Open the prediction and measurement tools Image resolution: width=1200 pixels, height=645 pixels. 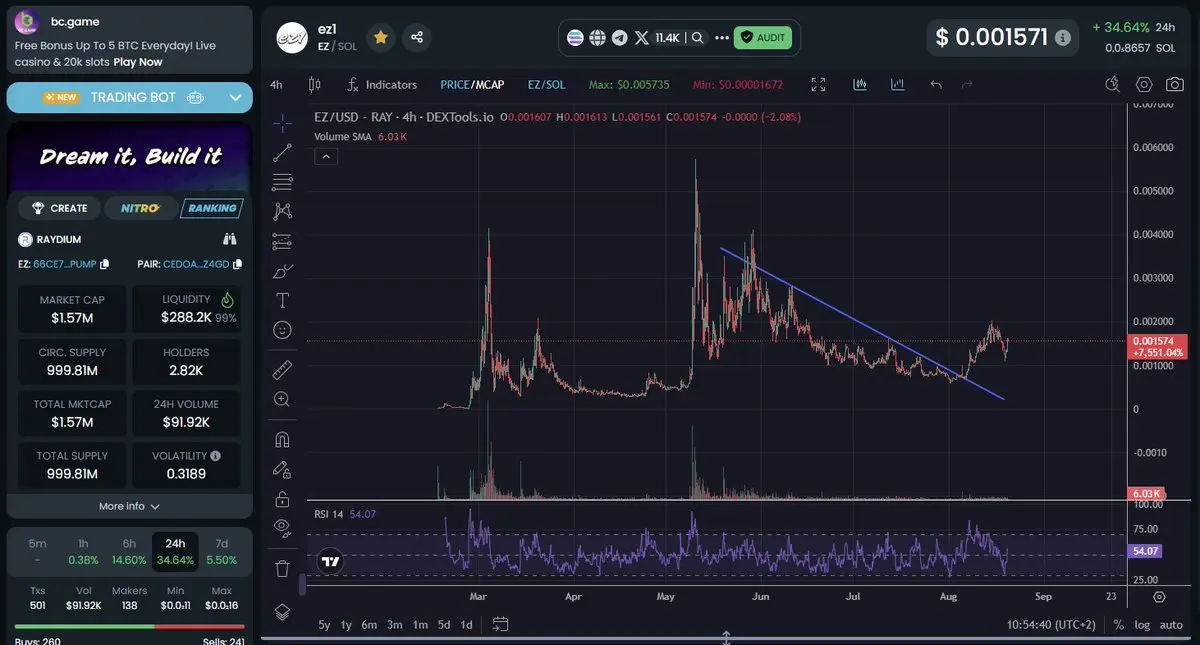click(282, 241)
